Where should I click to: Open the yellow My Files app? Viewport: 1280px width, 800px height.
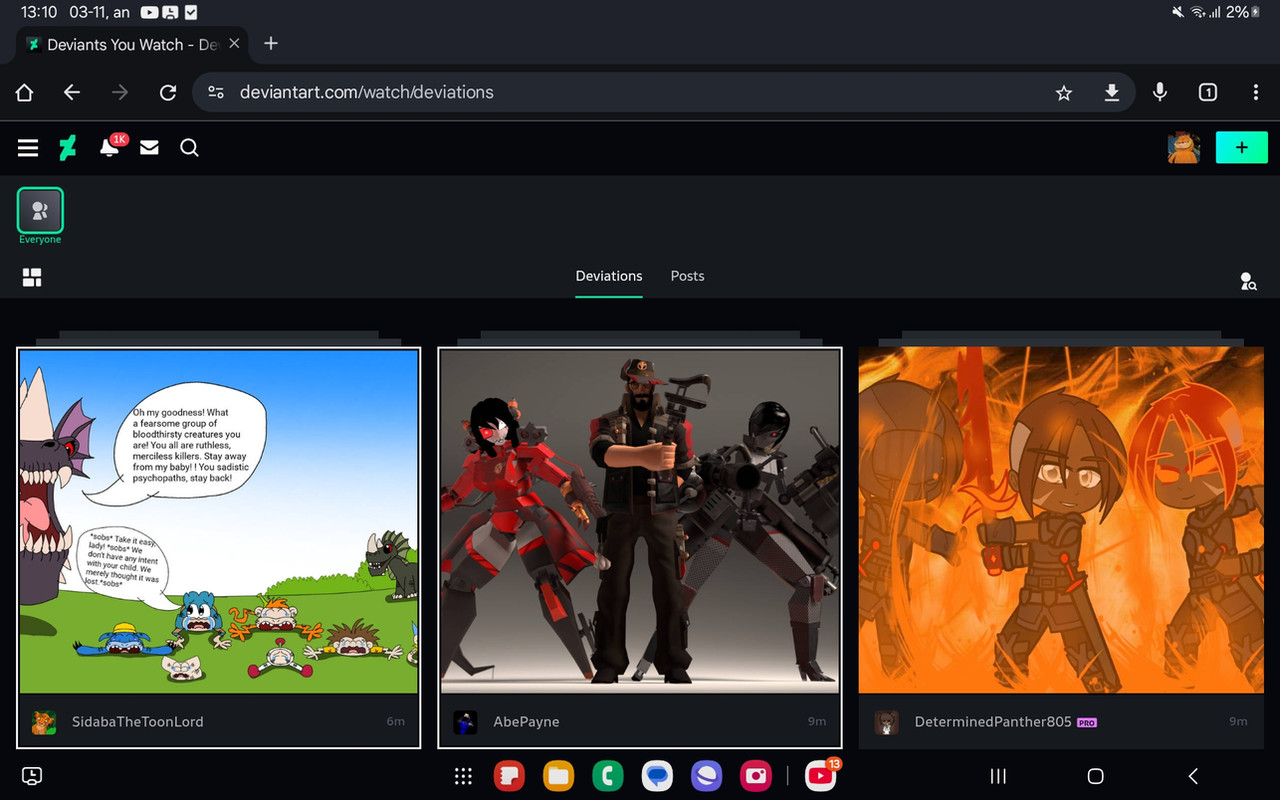[x=558, y=776]
